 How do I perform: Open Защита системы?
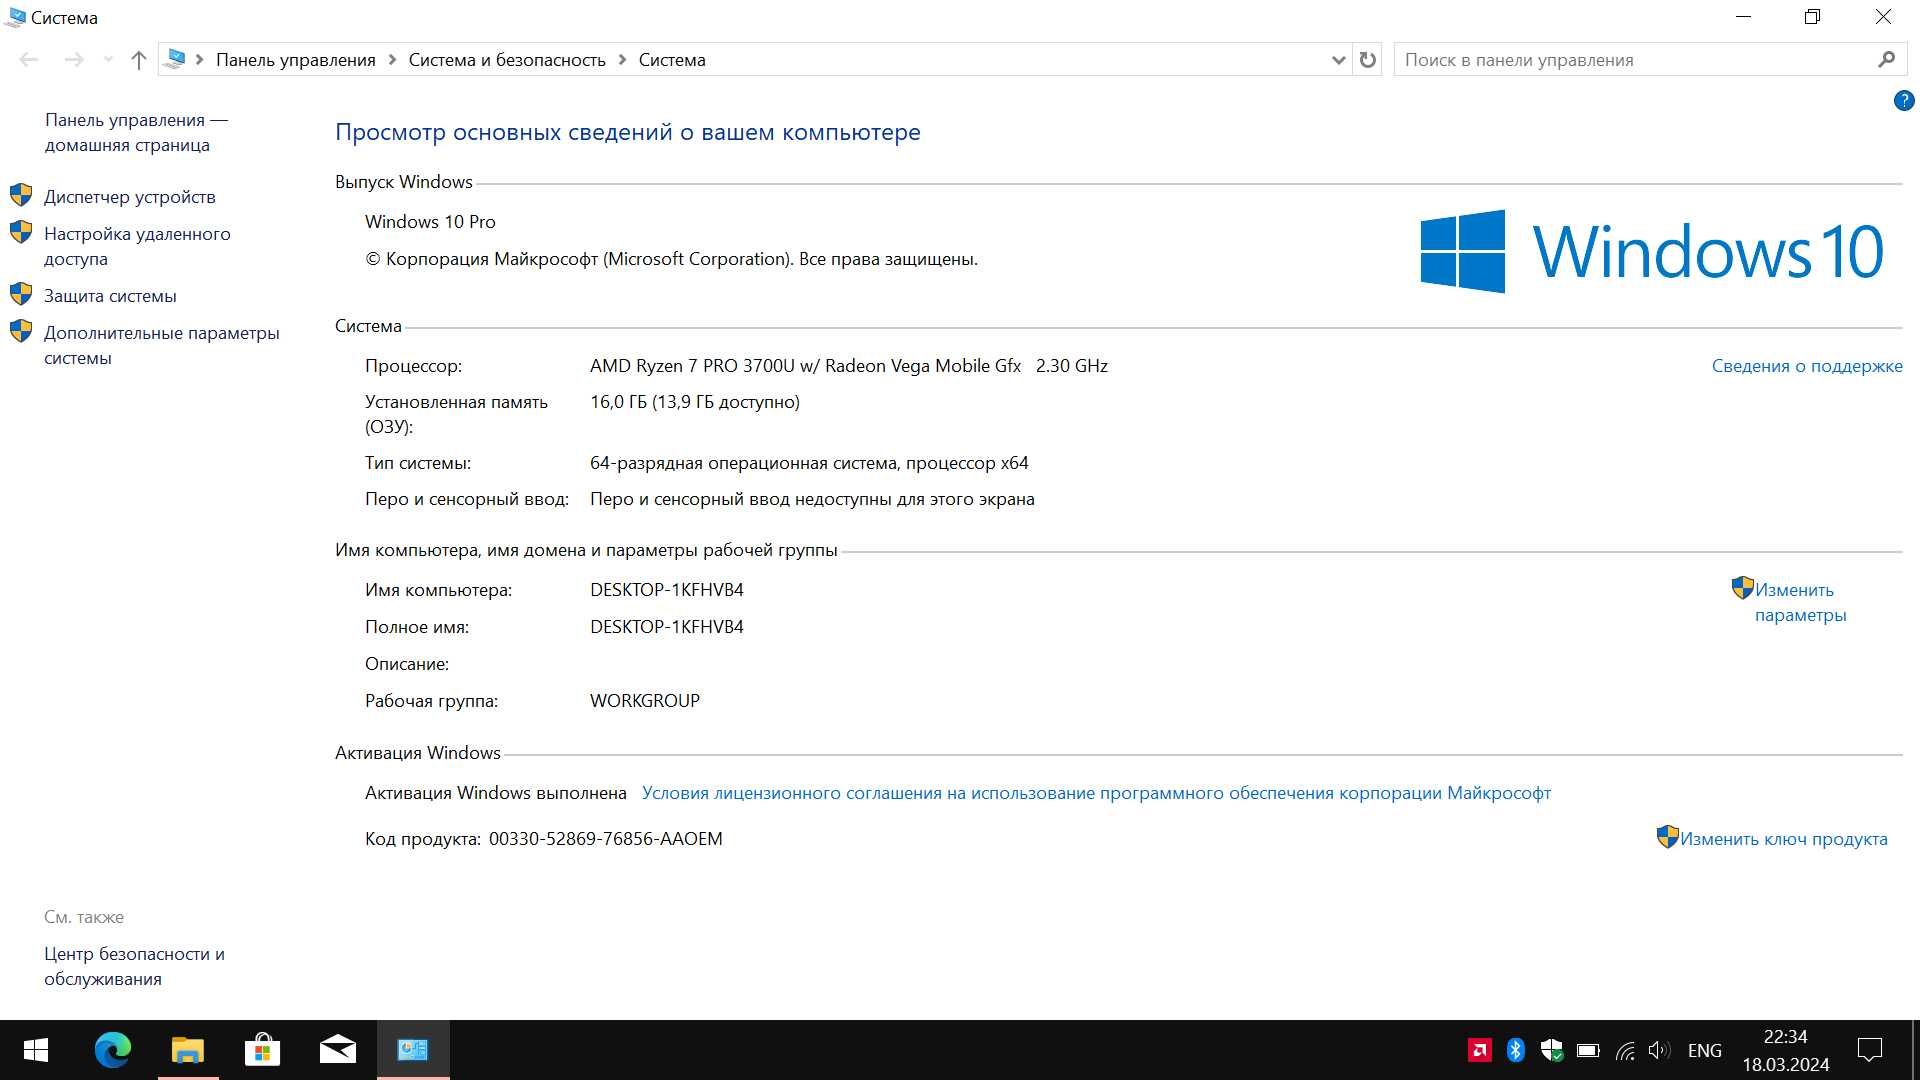point(110,296)
